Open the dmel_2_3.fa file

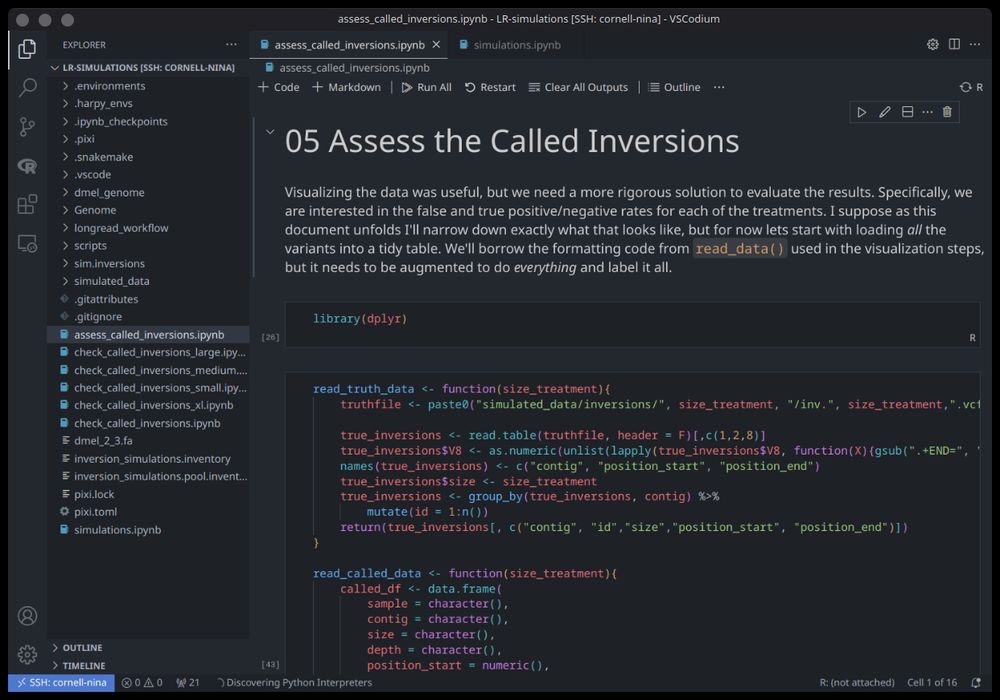pos(103,441)
